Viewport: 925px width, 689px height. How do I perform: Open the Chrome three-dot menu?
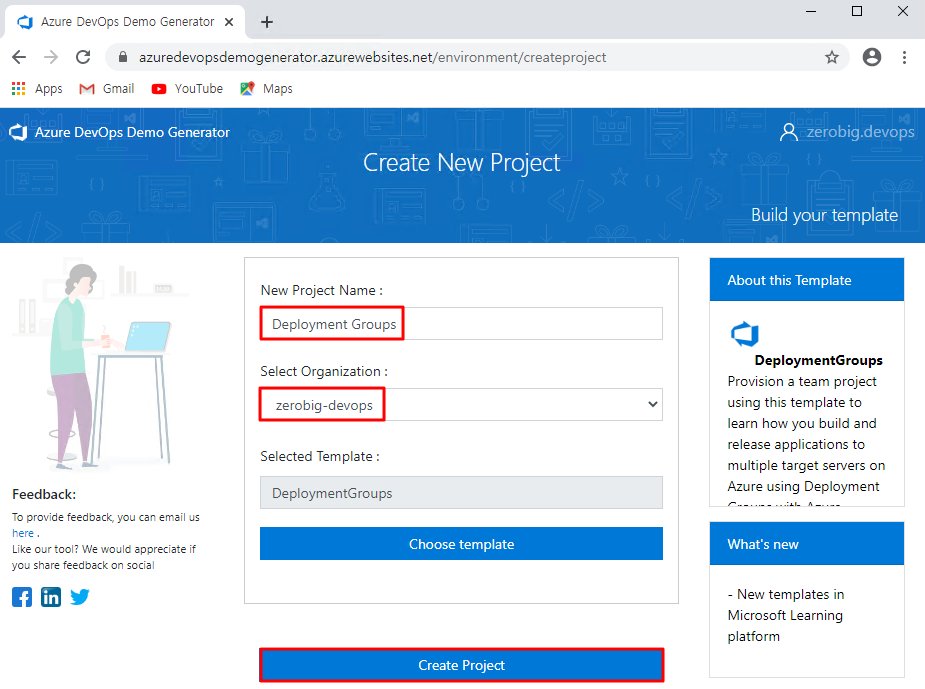click(x=904, y=57)
